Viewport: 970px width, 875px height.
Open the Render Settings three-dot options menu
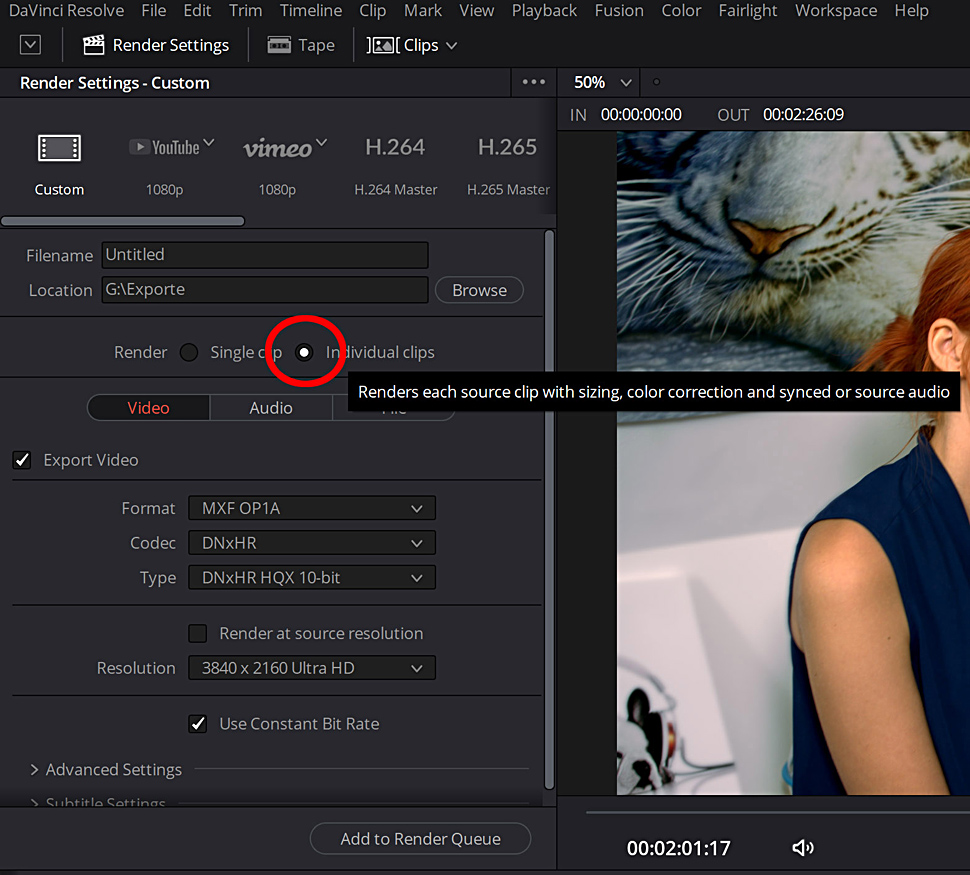(x=533, y=82)
